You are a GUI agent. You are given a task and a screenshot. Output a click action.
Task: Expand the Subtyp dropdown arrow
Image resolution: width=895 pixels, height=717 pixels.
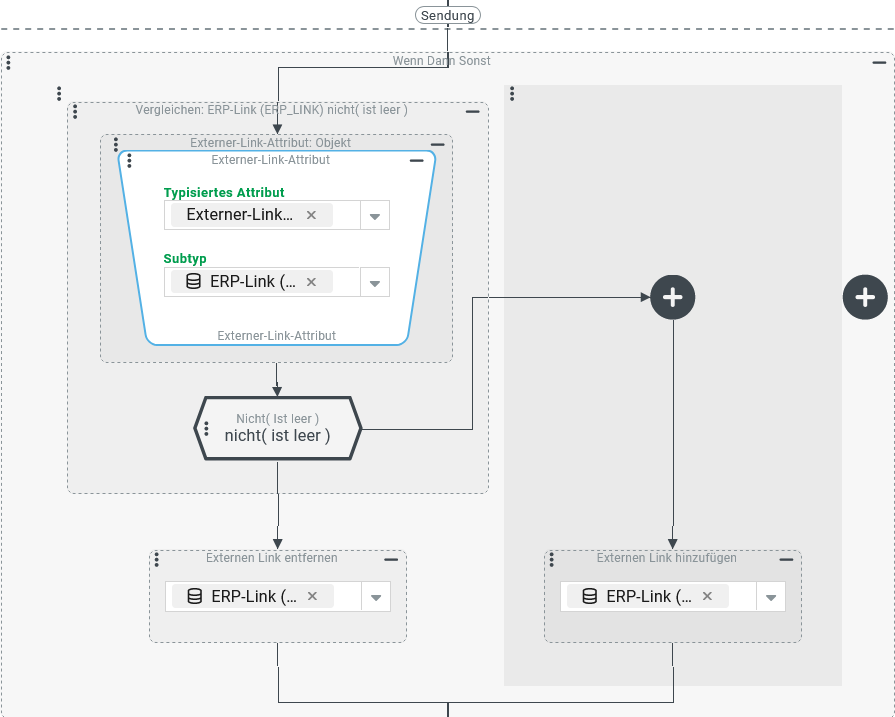tap(375, 283)
